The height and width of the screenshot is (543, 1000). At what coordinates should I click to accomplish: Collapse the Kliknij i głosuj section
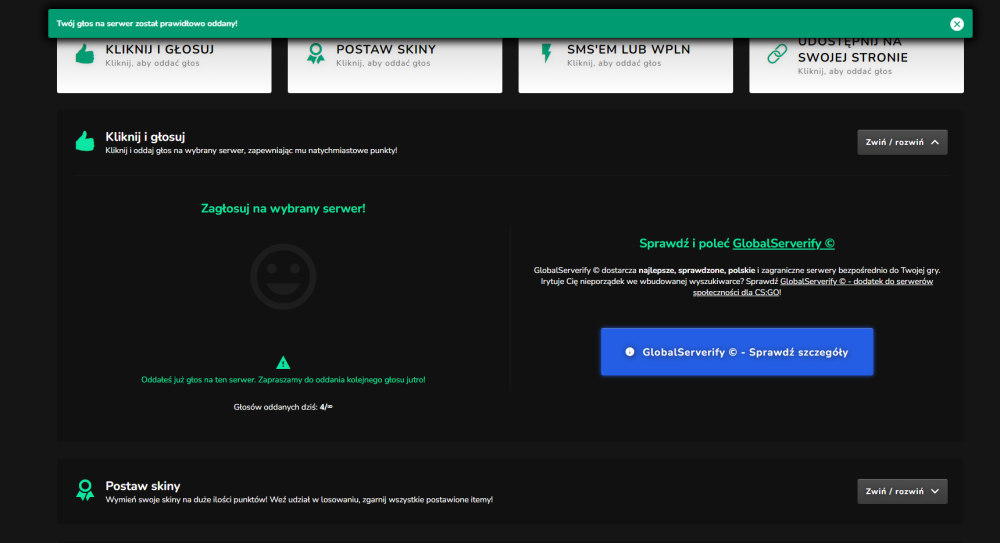(902, 142)
